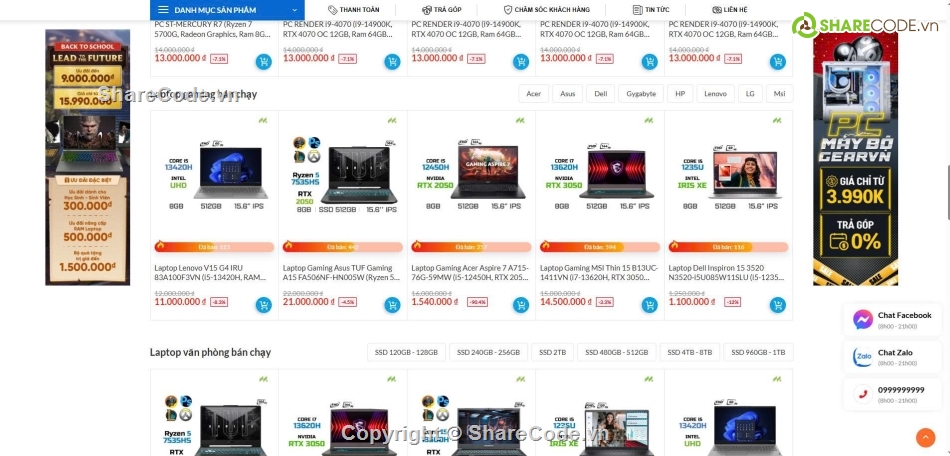
Task: Open Lenovo V15 laptop product image
Action: [214, 175]
